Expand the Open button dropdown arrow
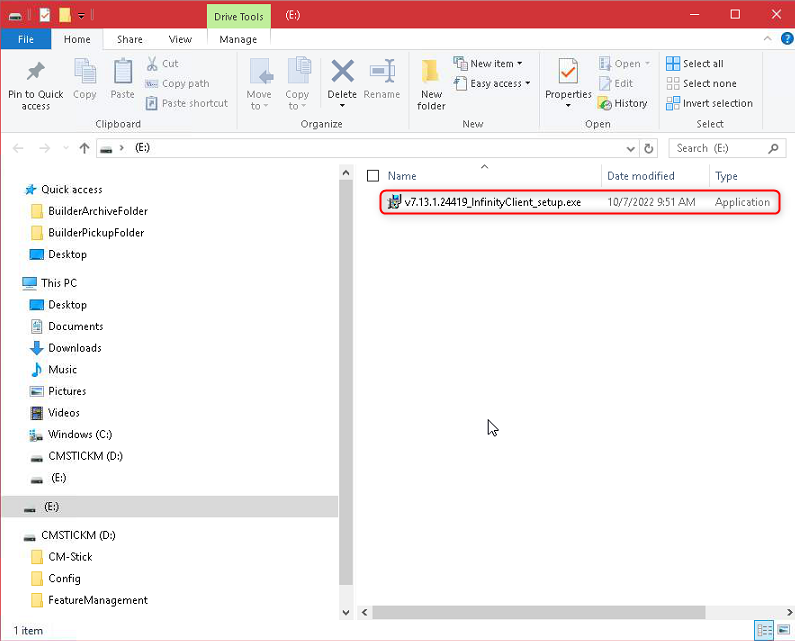 [647, 63]
